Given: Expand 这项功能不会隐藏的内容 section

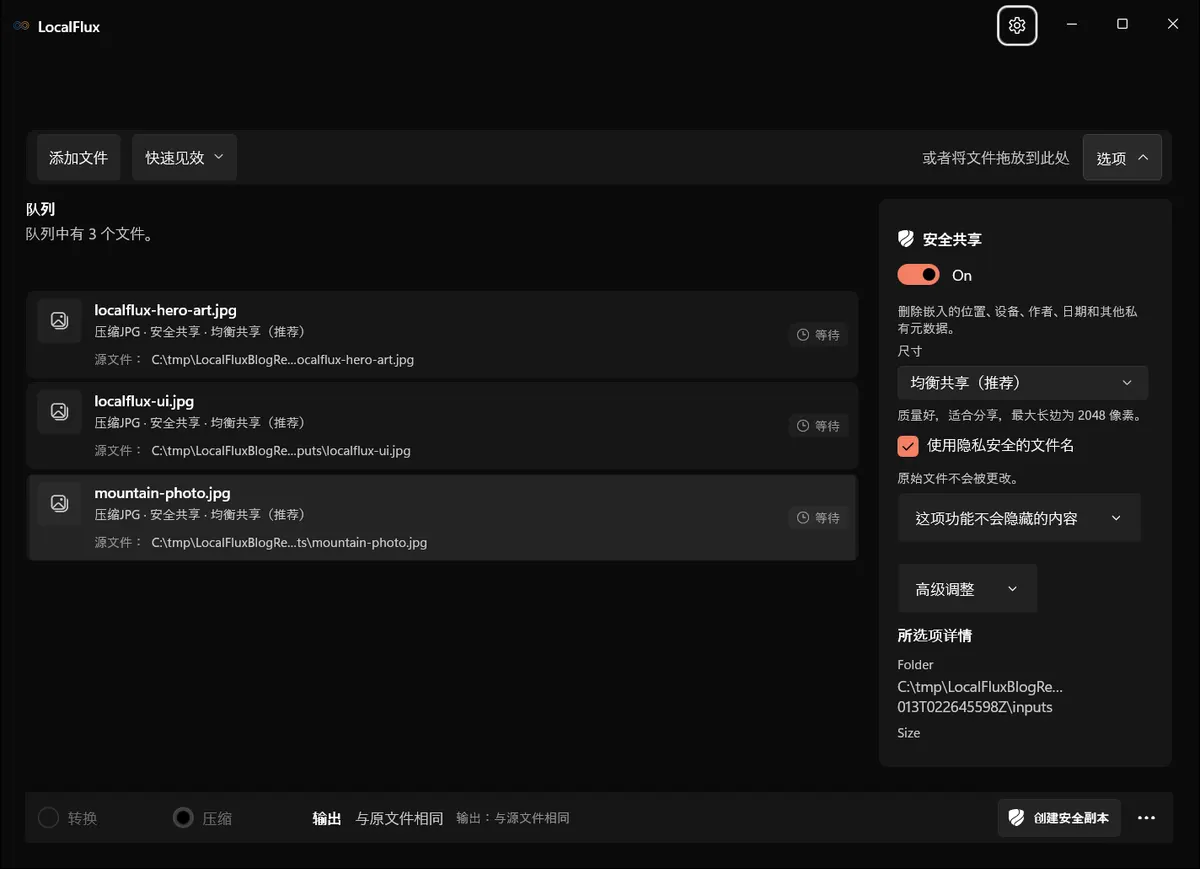Looking at the screenshot, I should 1019,518.
